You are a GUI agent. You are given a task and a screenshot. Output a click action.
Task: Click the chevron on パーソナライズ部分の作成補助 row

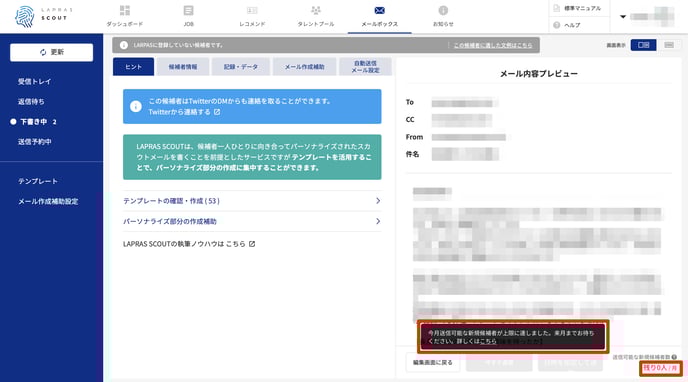[x=378, y=221]
